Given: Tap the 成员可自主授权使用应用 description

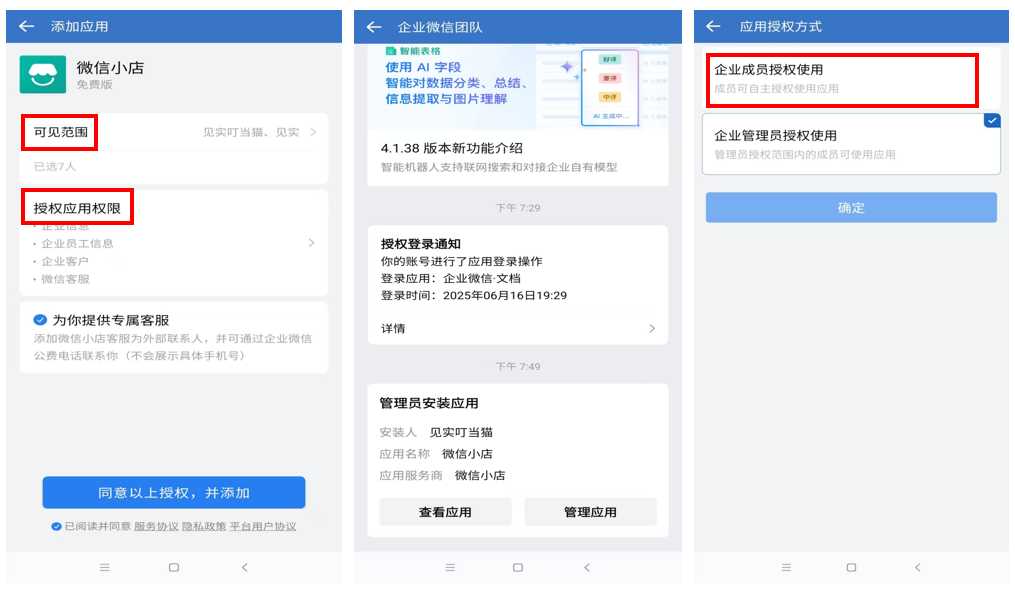Looking at the screenshot, I should pyautogui.click(x=777, y=88).
